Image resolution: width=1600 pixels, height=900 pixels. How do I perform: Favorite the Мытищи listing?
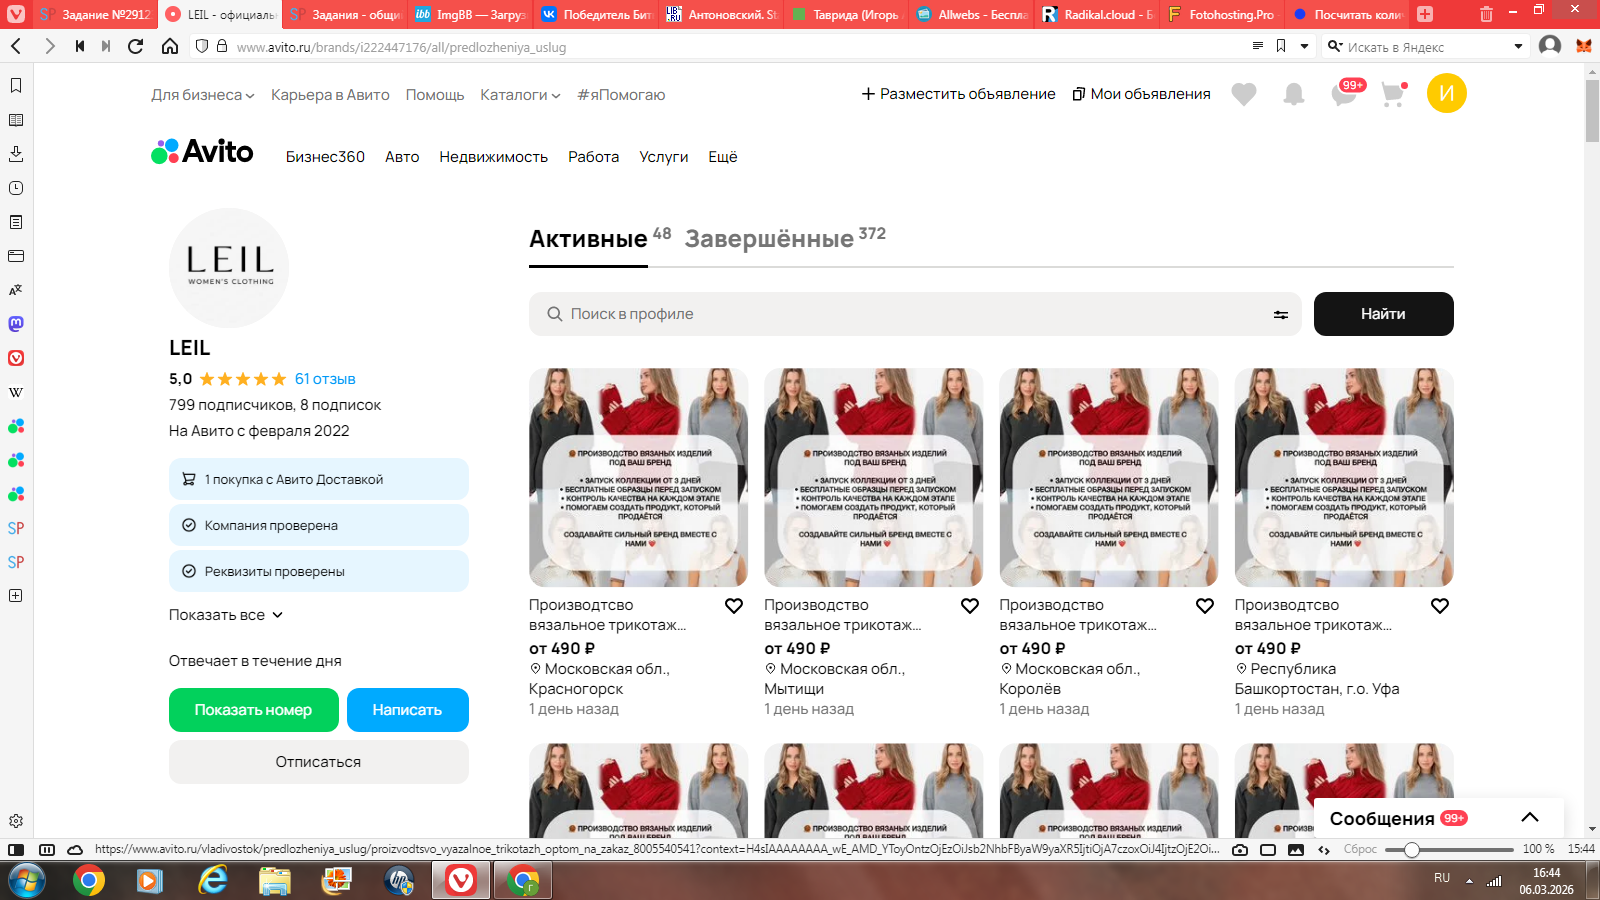[x=970, y=606]
